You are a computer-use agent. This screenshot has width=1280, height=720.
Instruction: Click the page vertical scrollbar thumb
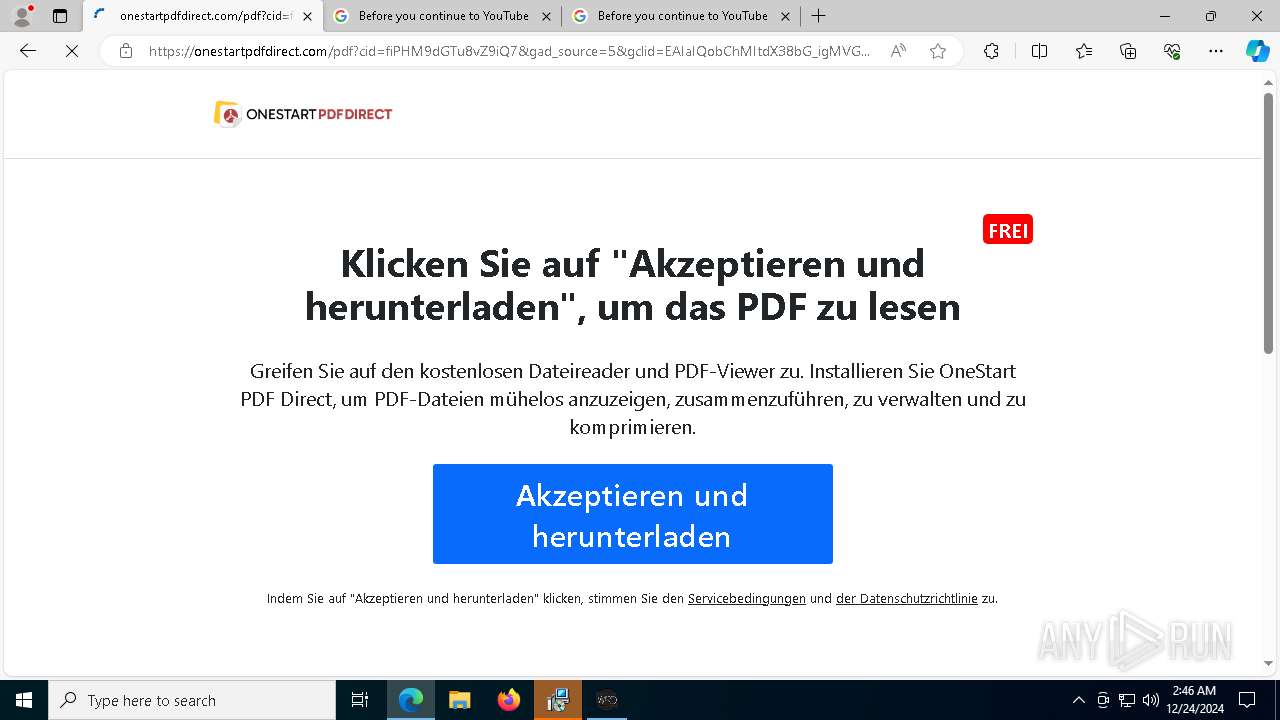tap(1268, 224)
